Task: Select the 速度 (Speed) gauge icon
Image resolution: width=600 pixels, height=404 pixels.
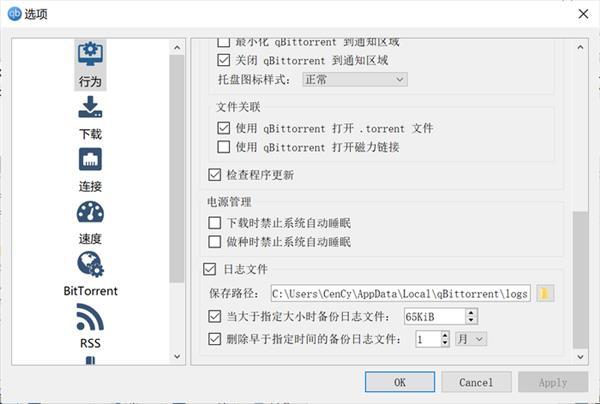Action: click(90, 212)
